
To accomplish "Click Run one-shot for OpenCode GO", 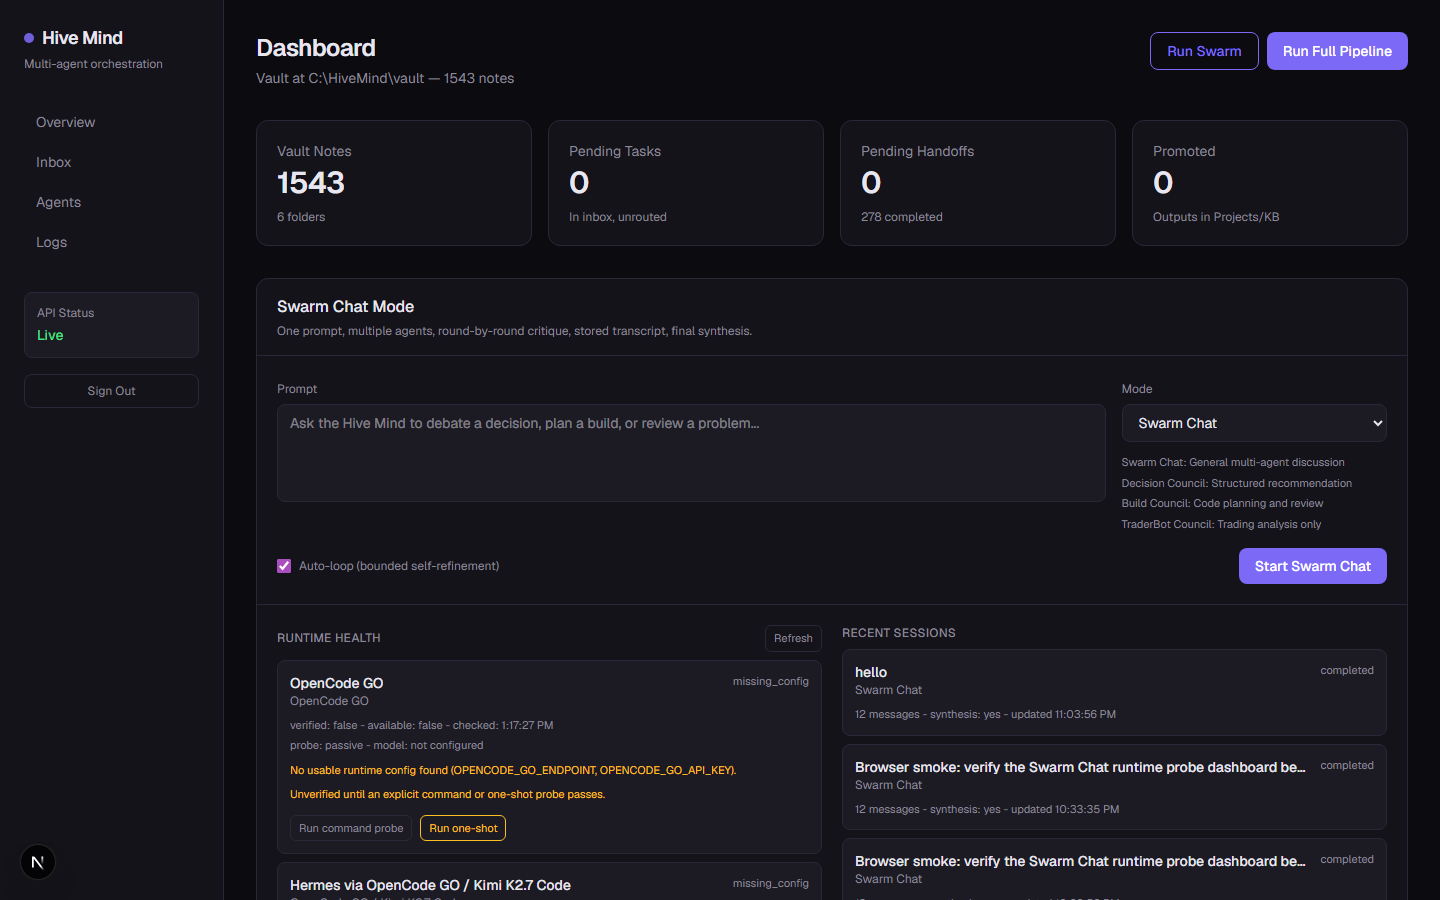I will tap(463, 828).
